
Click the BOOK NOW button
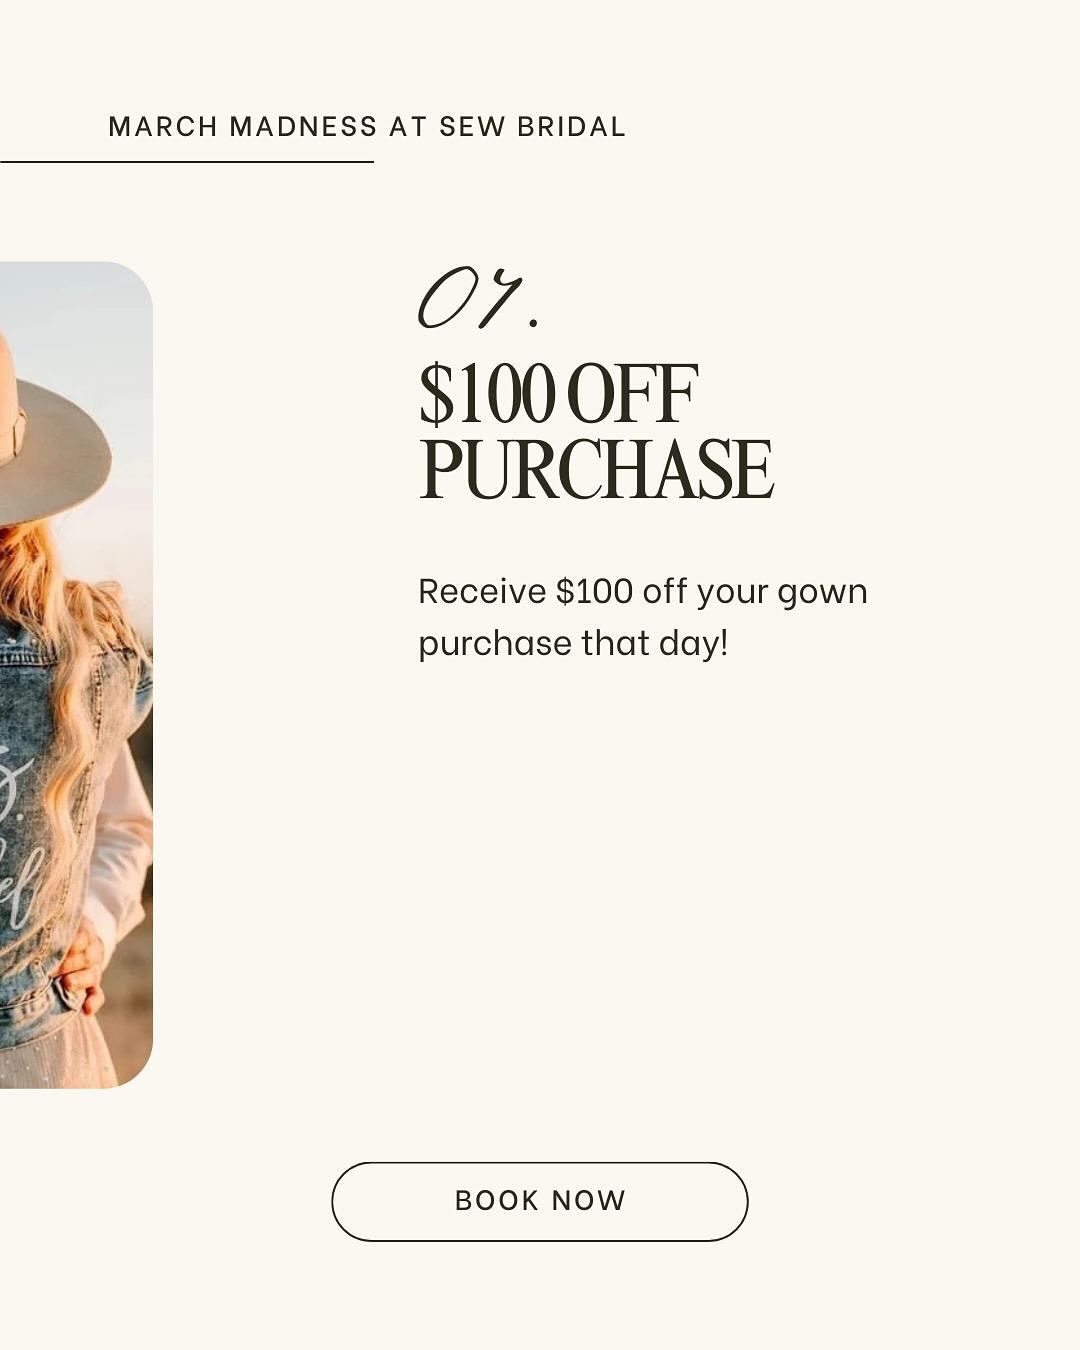point(540,1201)
